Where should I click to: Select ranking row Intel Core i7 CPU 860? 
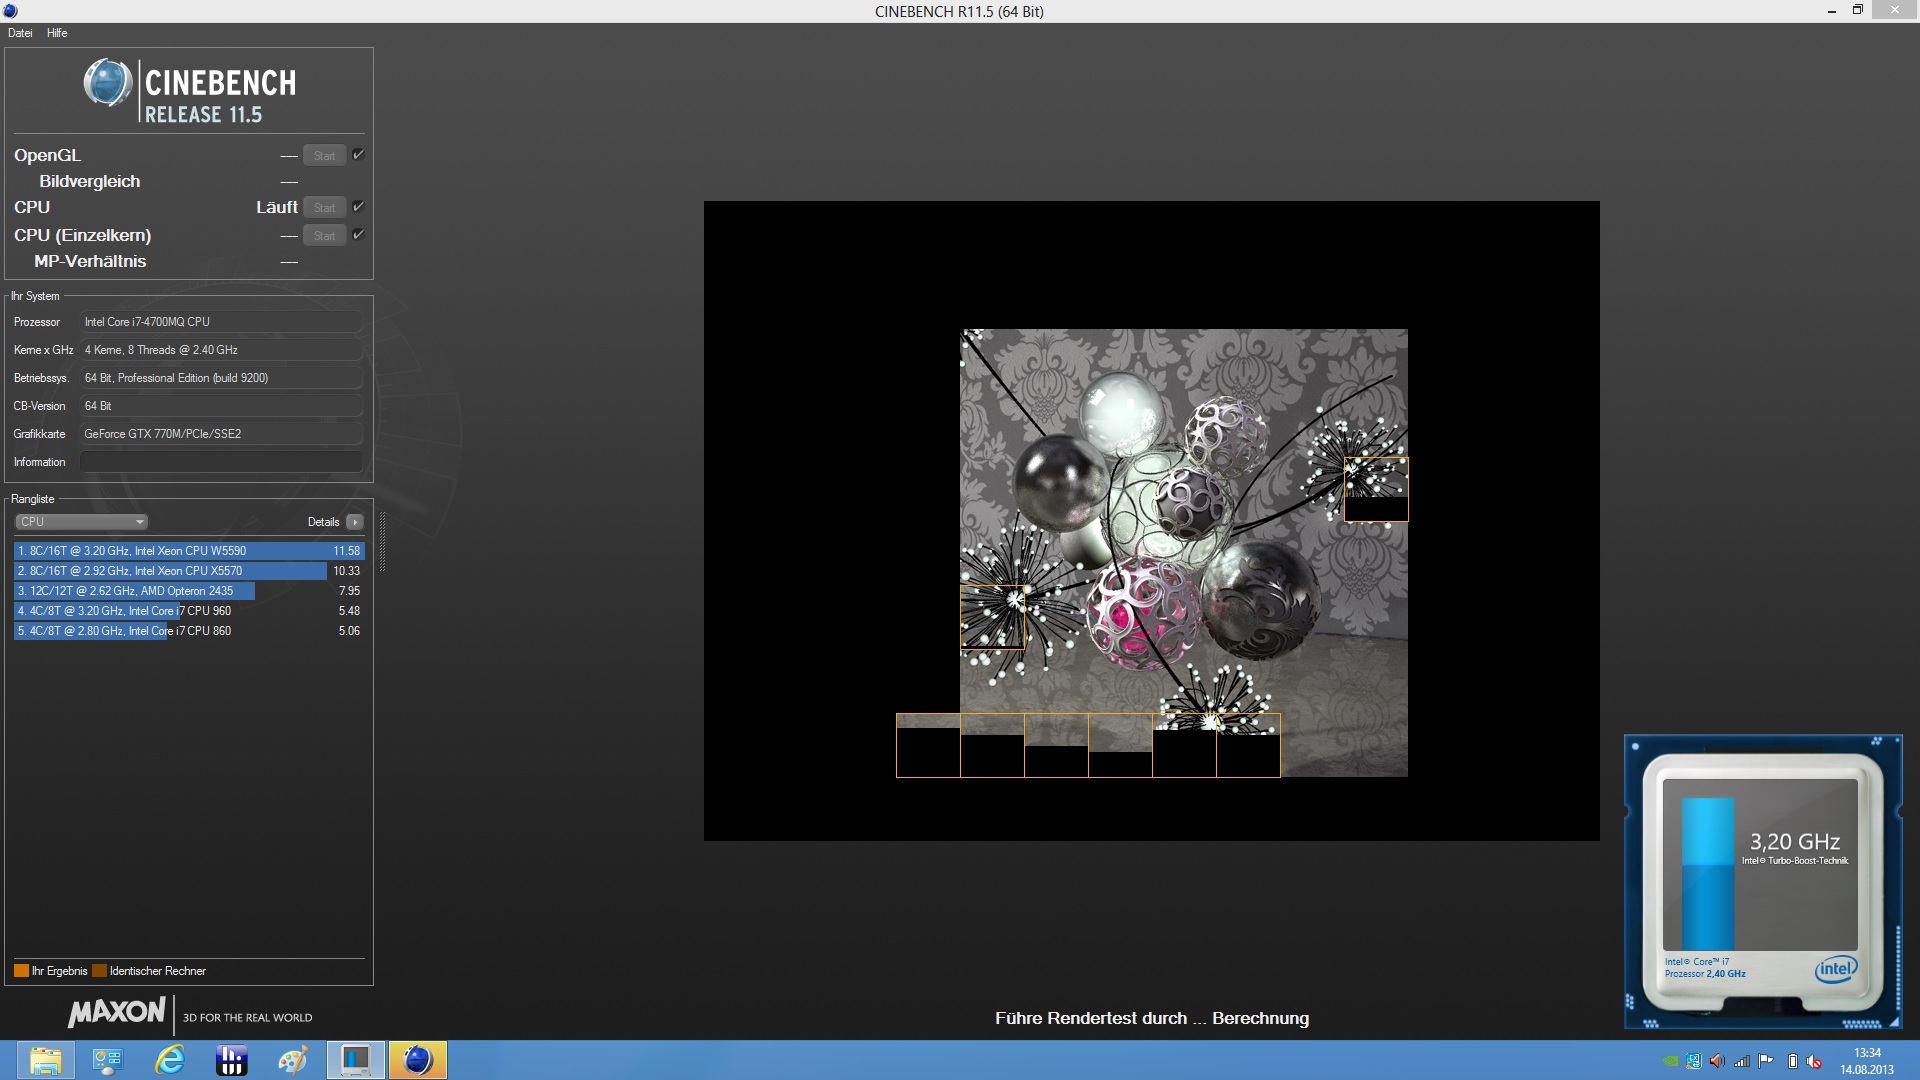point(189,631)
